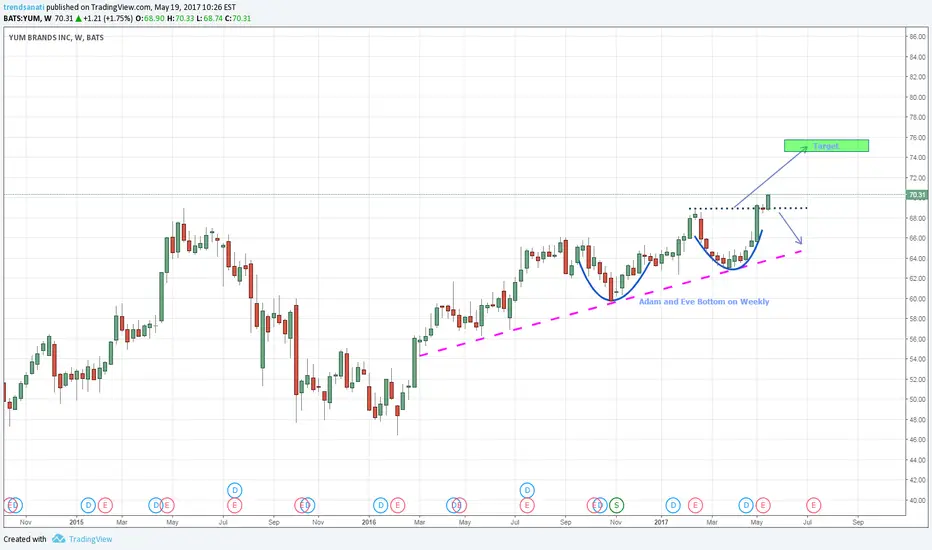Click Adam and Eve Bottom on Weekly label

[704, 301]
